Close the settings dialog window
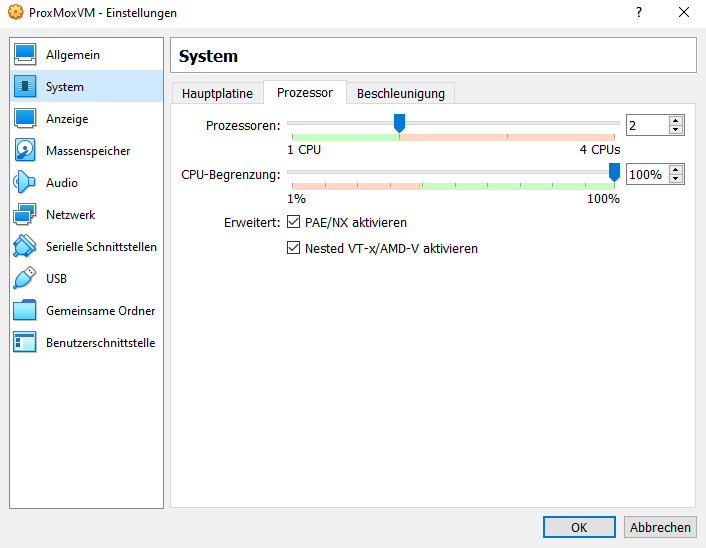The width and height of the screenshot is (706, 548). click(684, 12)
